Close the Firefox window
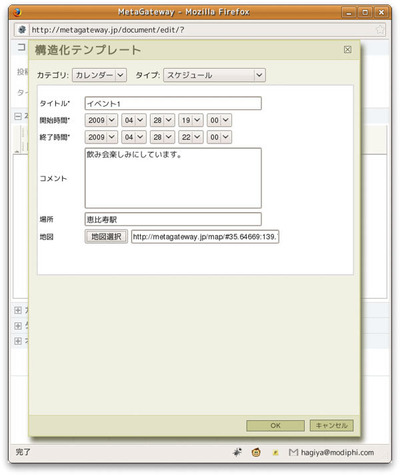The width and height of the screenshot is (400, 475). 381,13
